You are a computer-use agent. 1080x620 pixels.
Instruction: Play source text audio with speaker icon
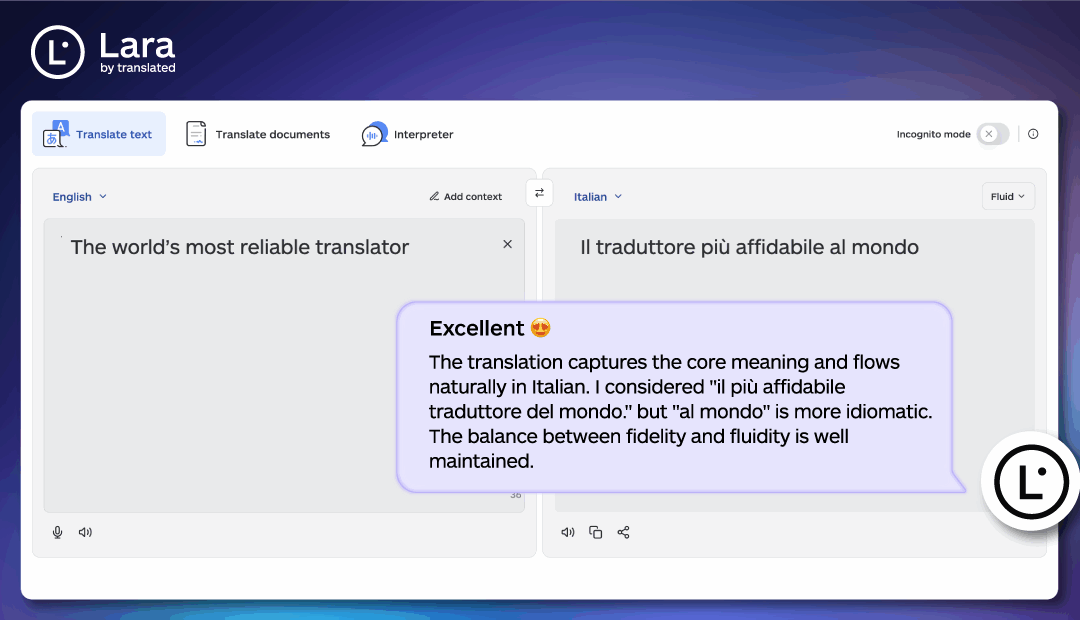click(85, 532)
